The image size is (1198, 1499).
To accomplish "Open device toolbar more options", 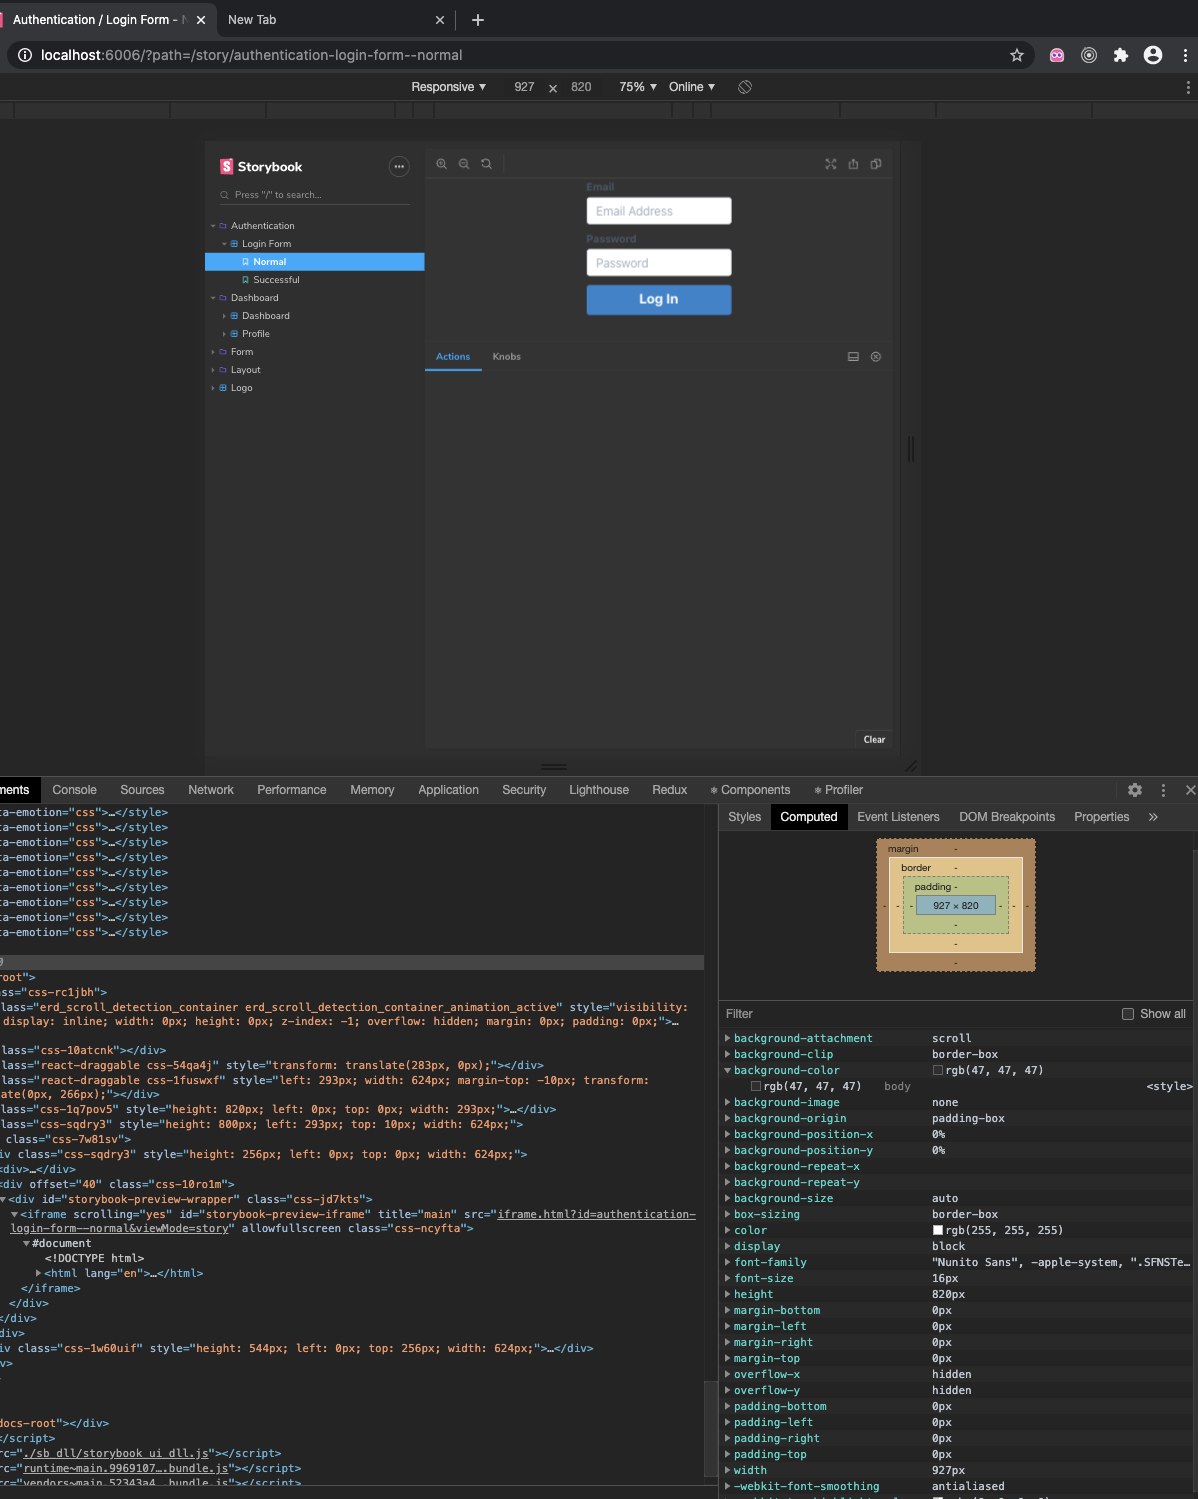I will click(1188, 87).
